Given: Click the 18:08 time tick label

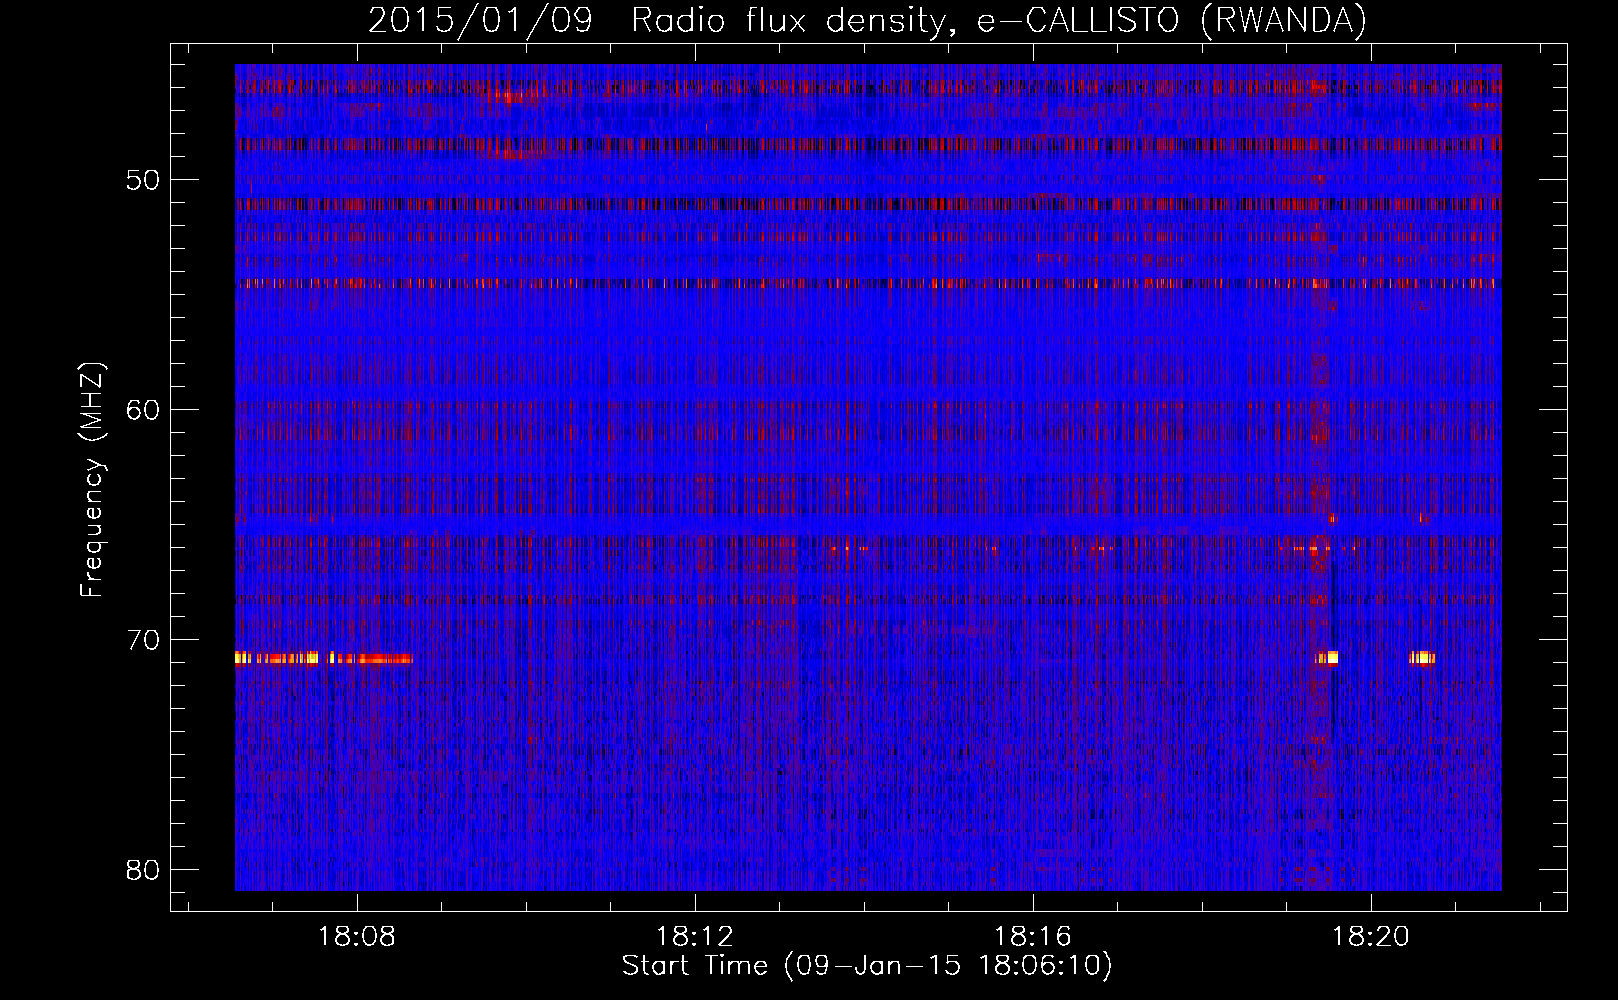Looking at the screenshot, I should [x=357, y=937].
